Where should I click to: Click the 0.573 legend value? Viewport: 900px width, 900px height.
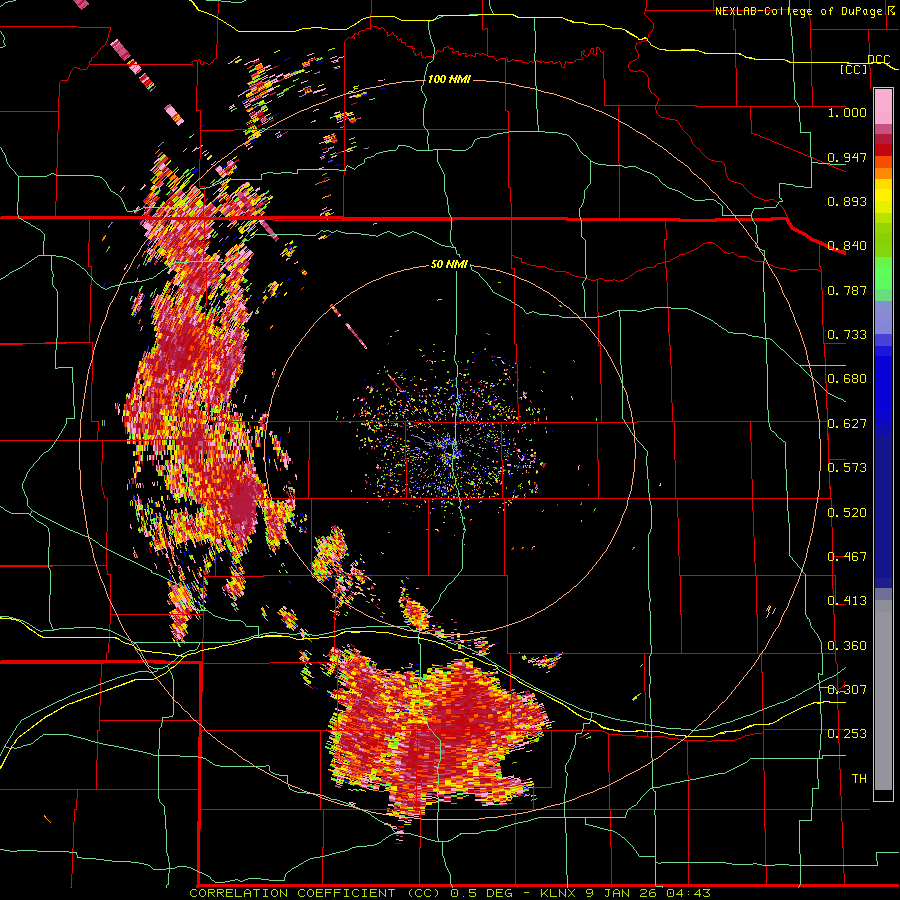[847, 468]
